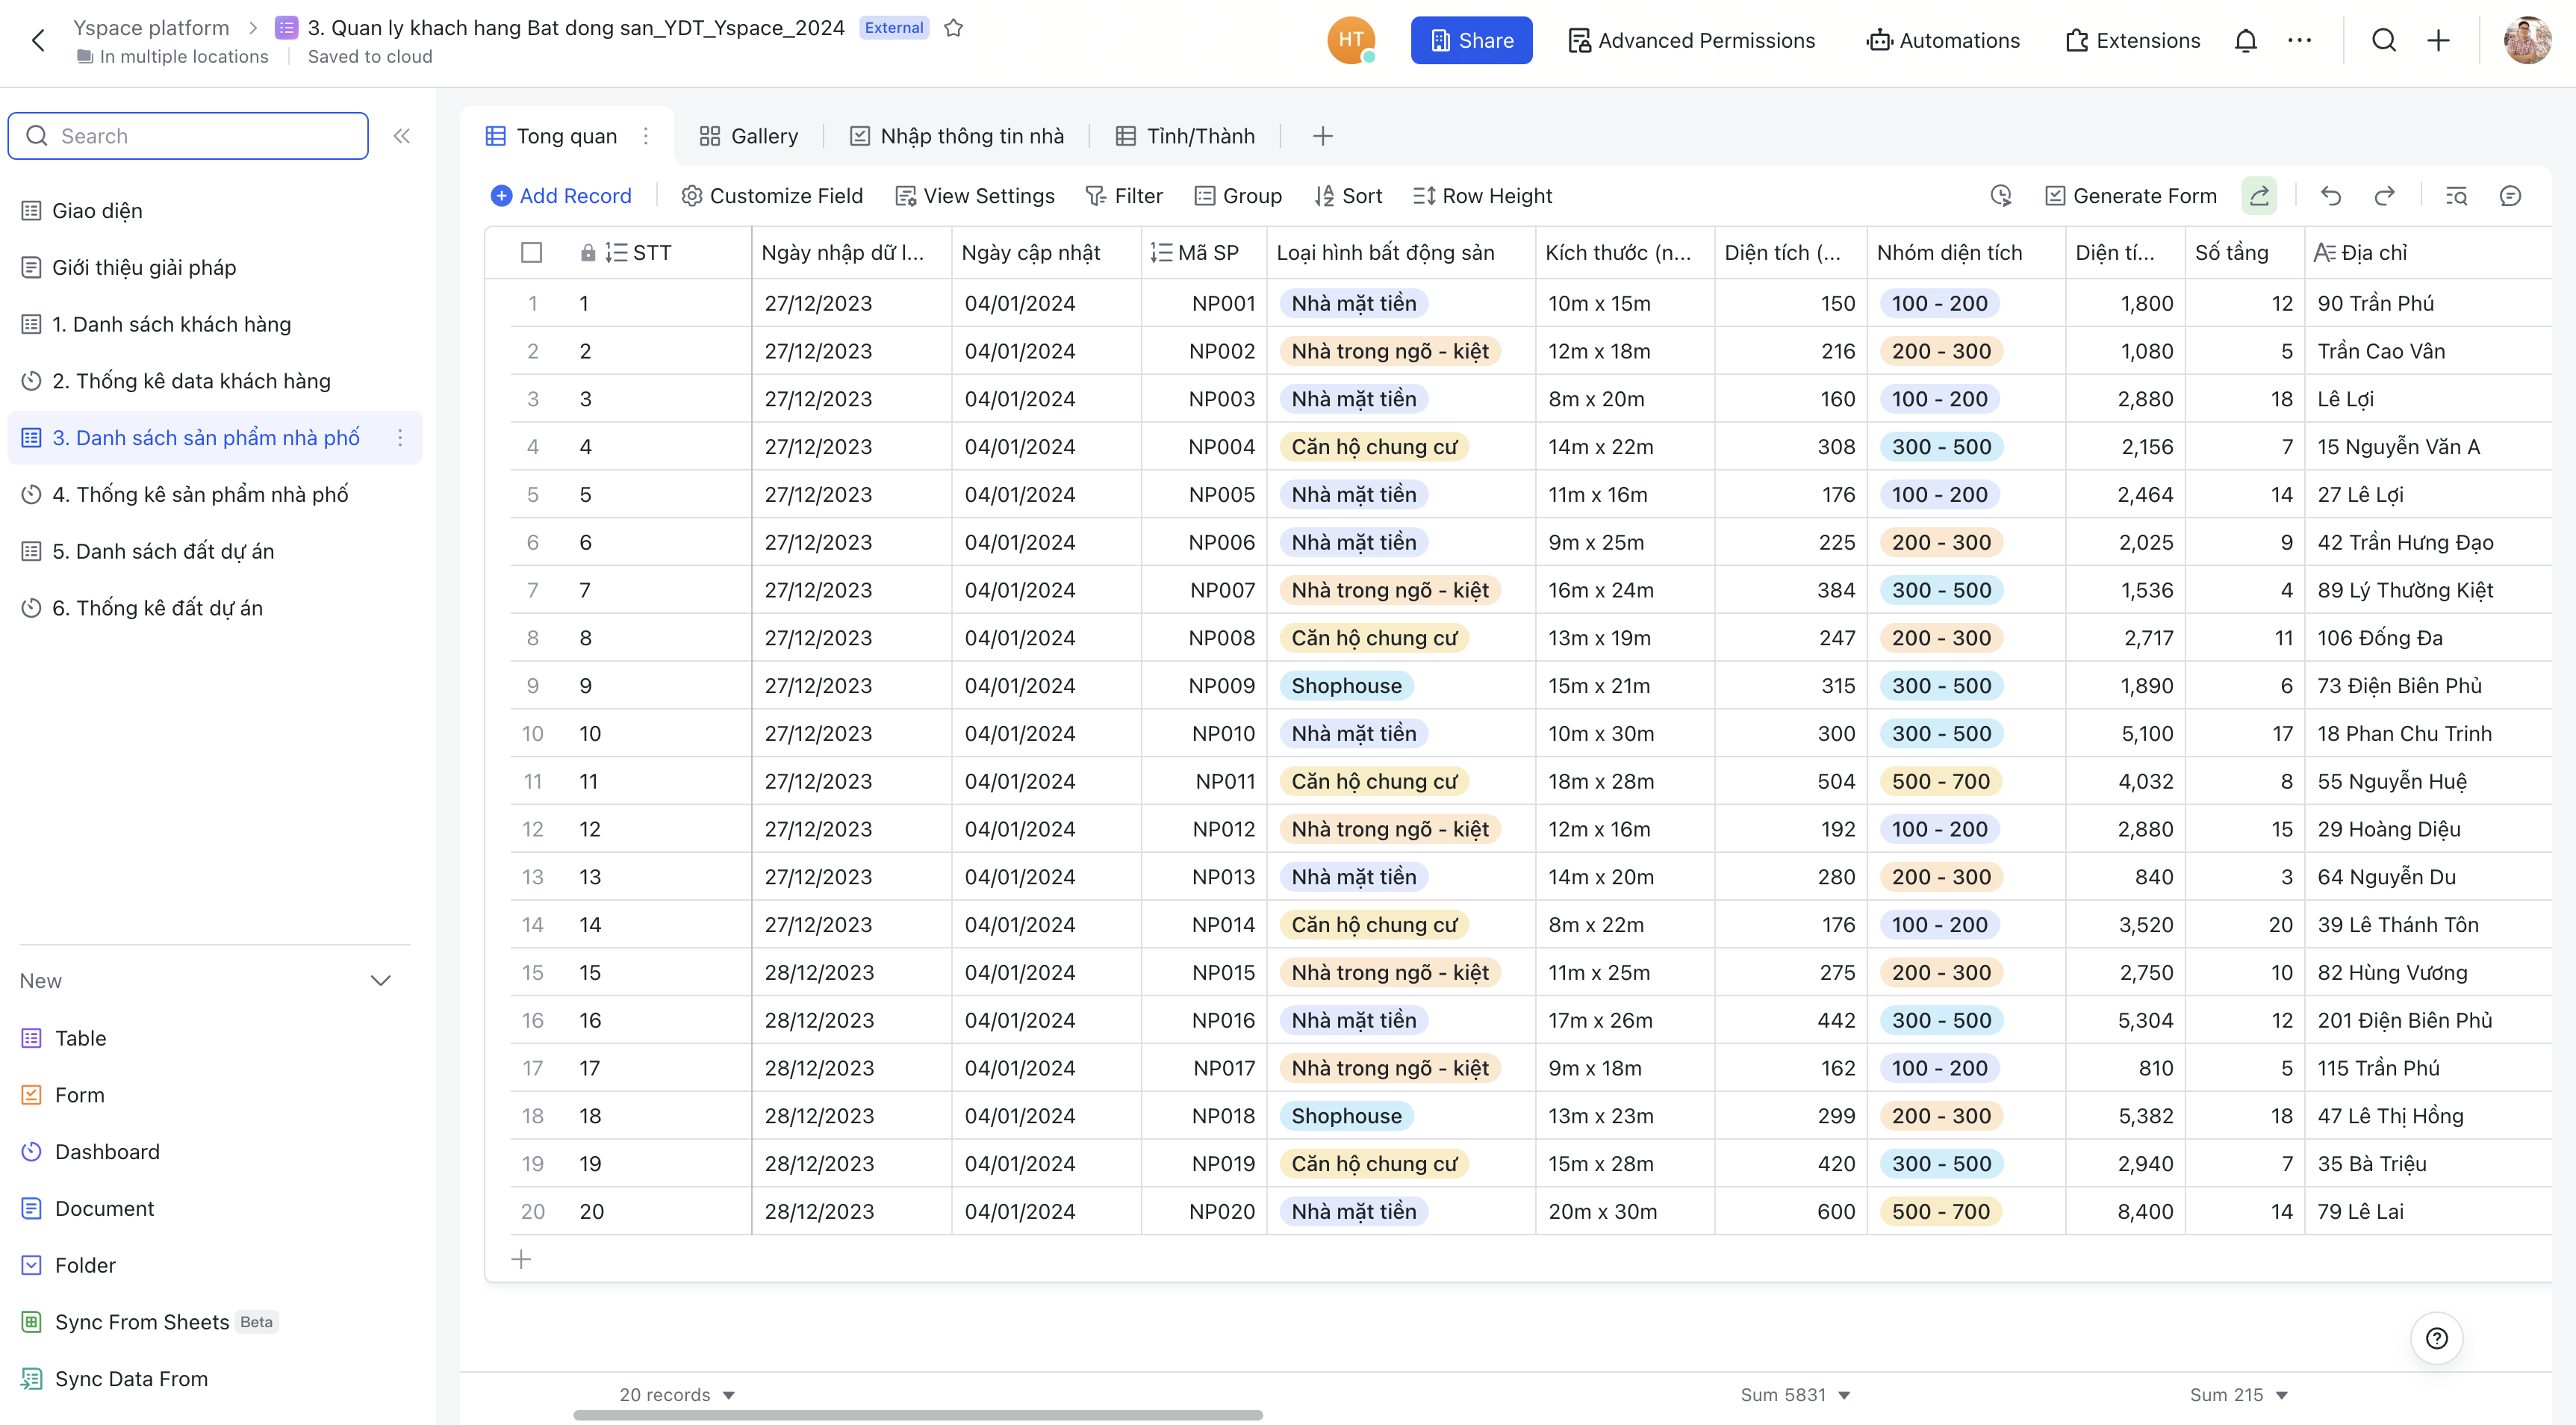Viewport: 2576px width, 1425px height.
Task: Open the help question mark button
Action: [2437, 1338]
